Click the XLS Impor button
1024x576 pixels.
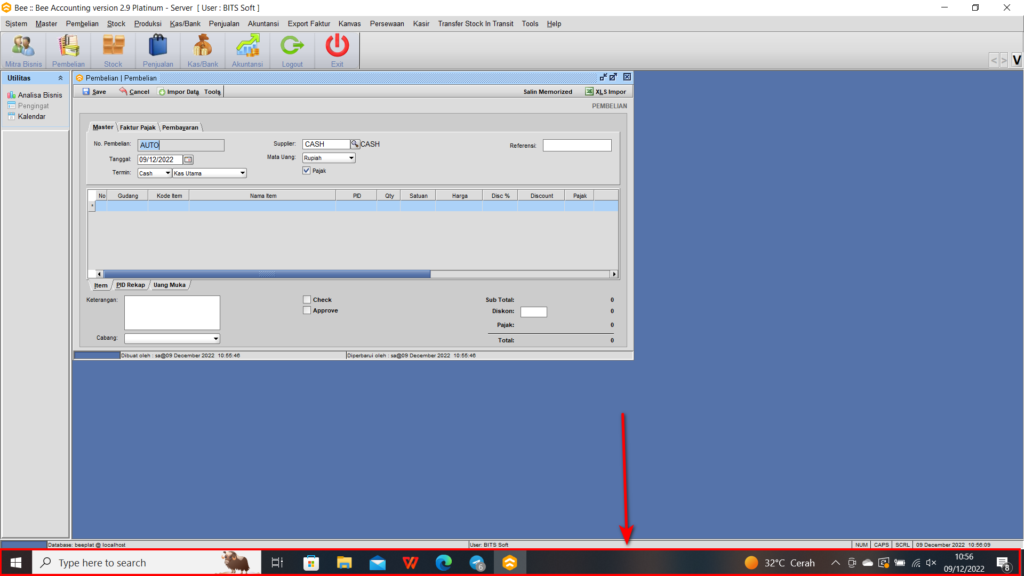(604, 91)
